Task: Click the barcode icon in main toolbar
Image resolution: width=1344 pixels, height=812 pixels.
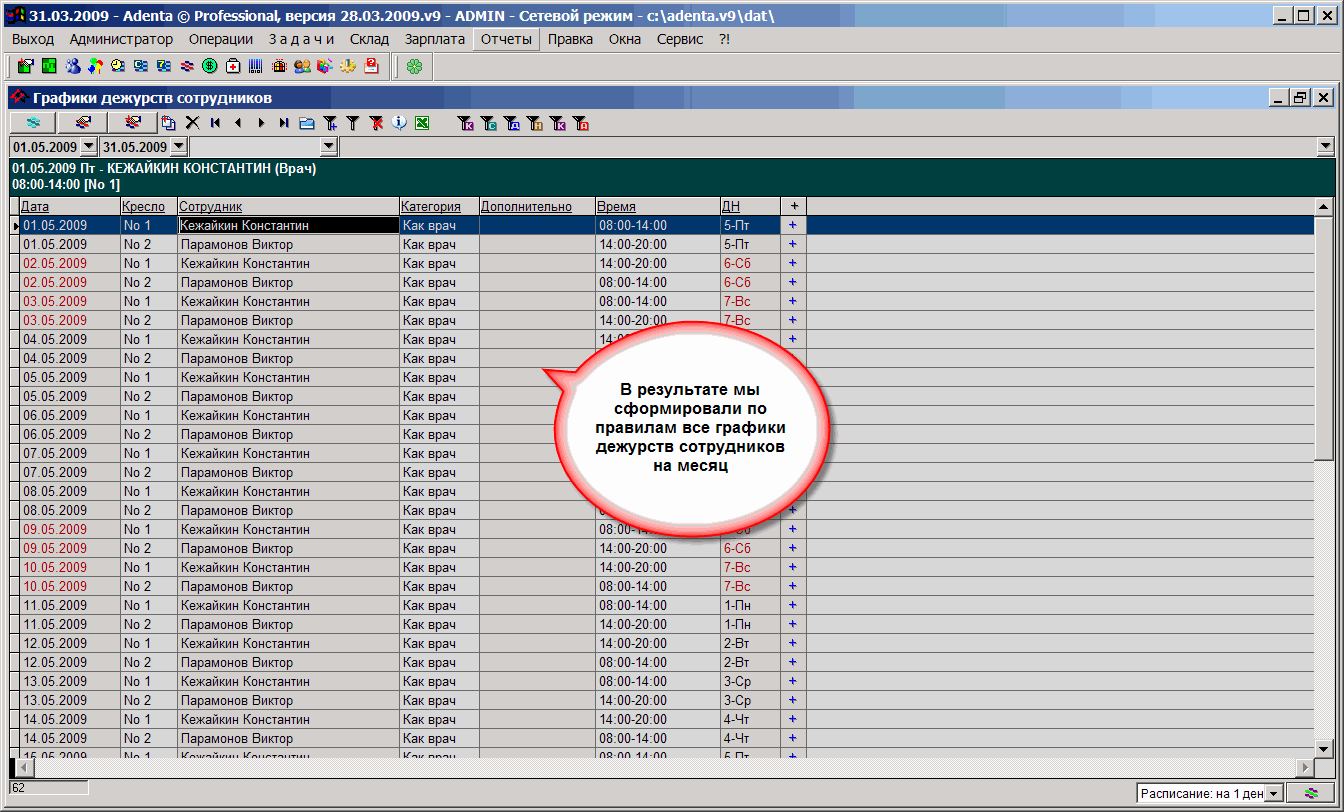Action: pyautogui.click(x=256, y=66)
